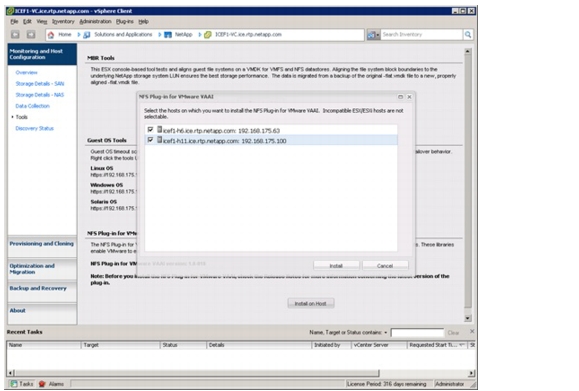Sort tasks by Target column
Screen dimensions: 579x391
120,345
